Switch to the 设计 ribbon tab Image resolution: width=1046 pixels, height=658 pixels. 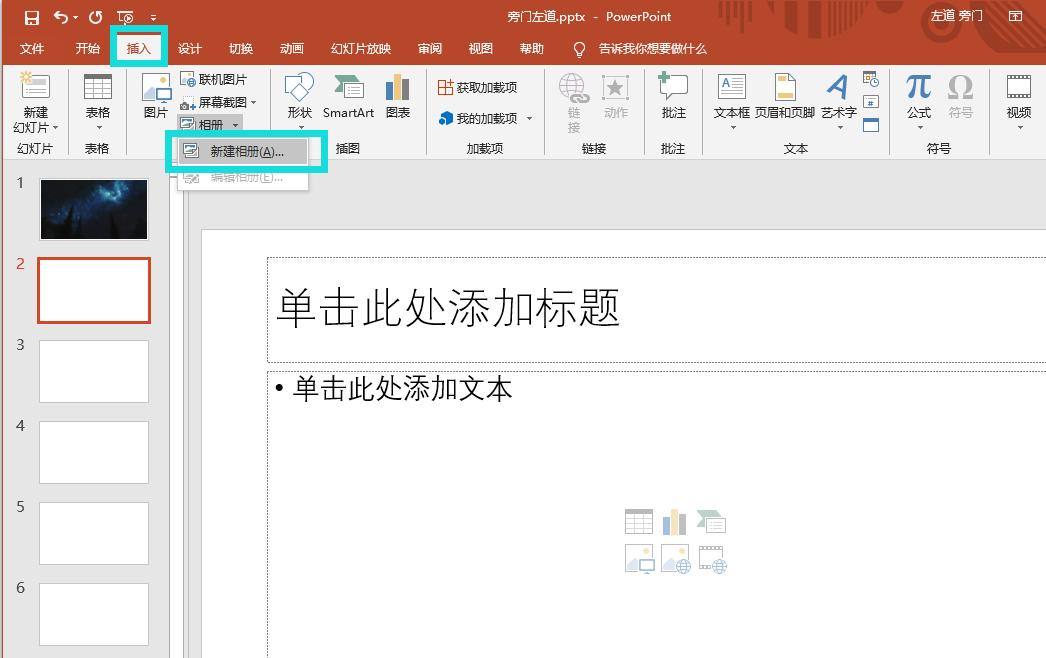click(190, 48)
